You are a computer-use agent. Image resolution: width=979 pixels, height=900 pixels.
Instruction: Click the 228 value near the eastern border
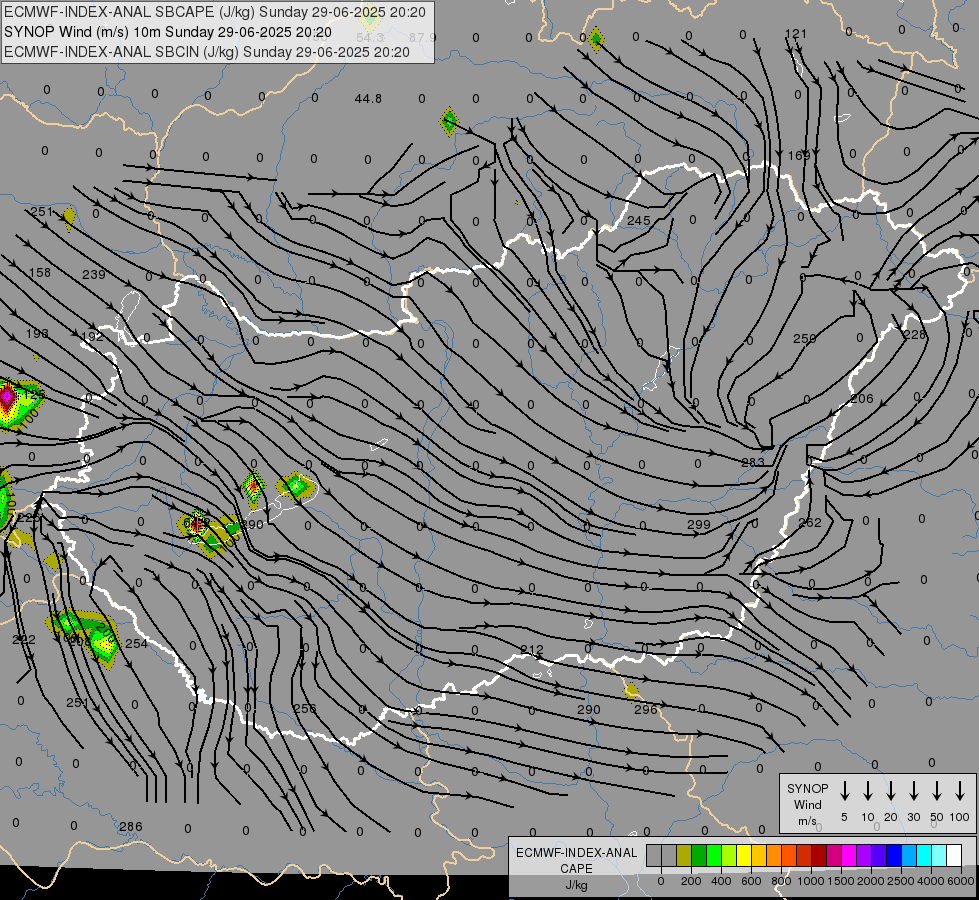tap(915, 335)
